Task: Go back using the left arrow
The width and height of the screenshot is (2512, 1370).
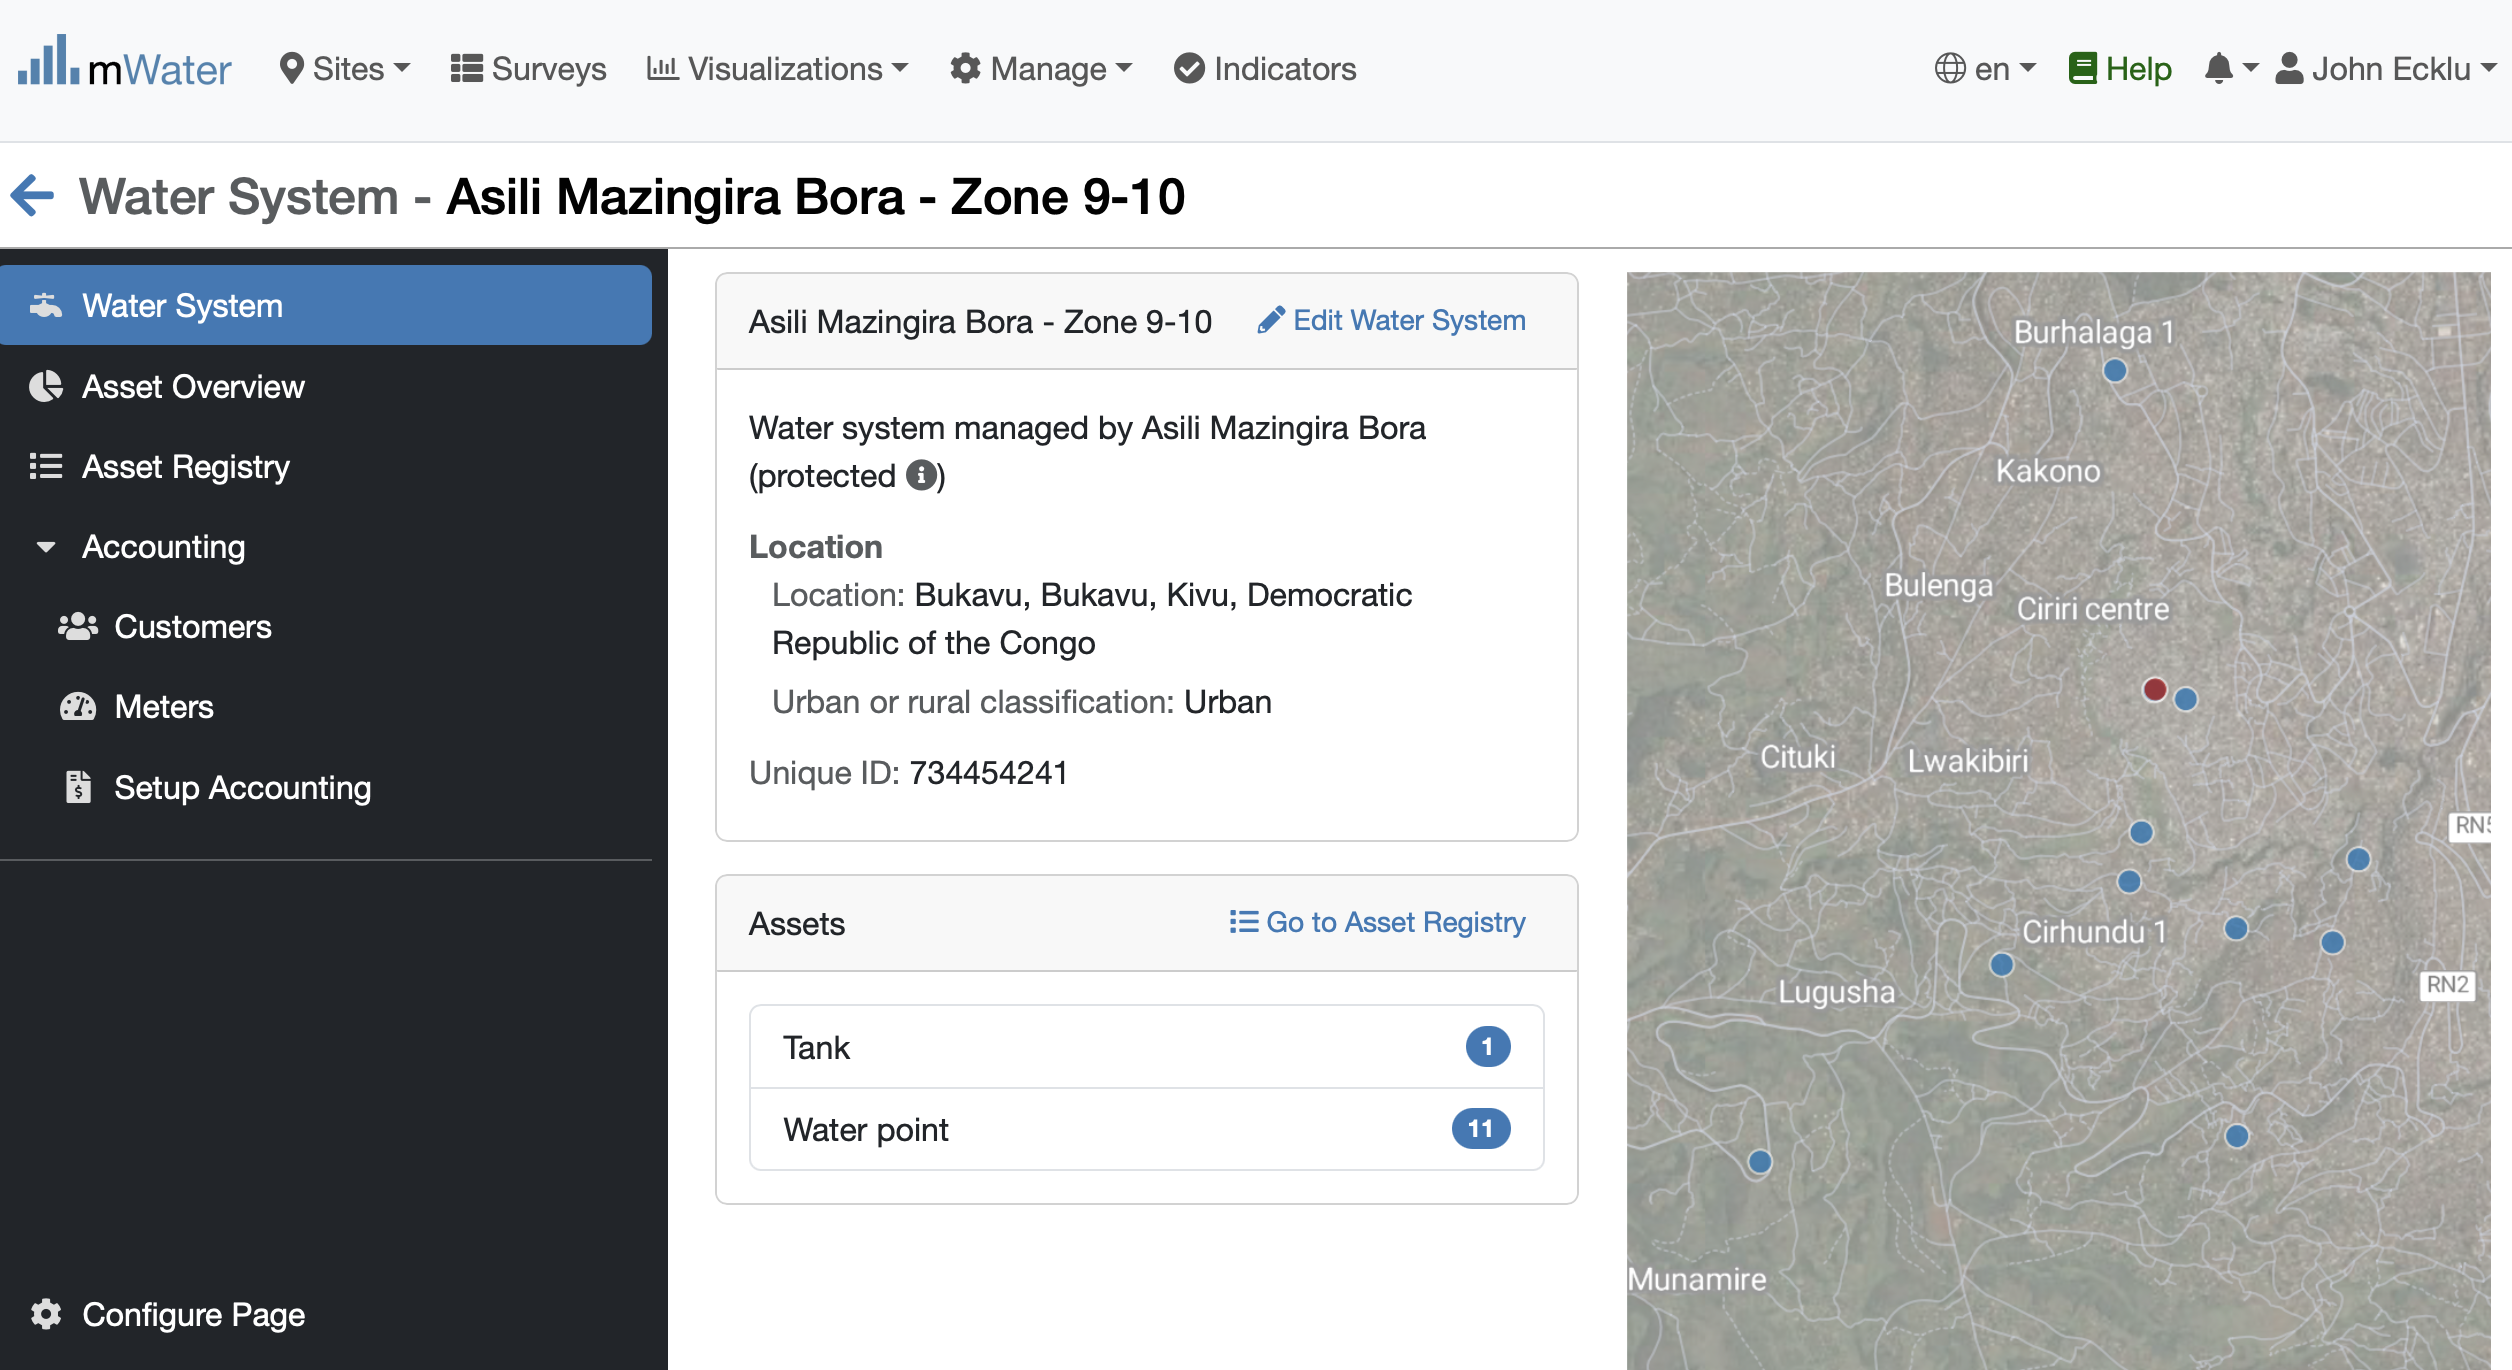Action: 32,195
